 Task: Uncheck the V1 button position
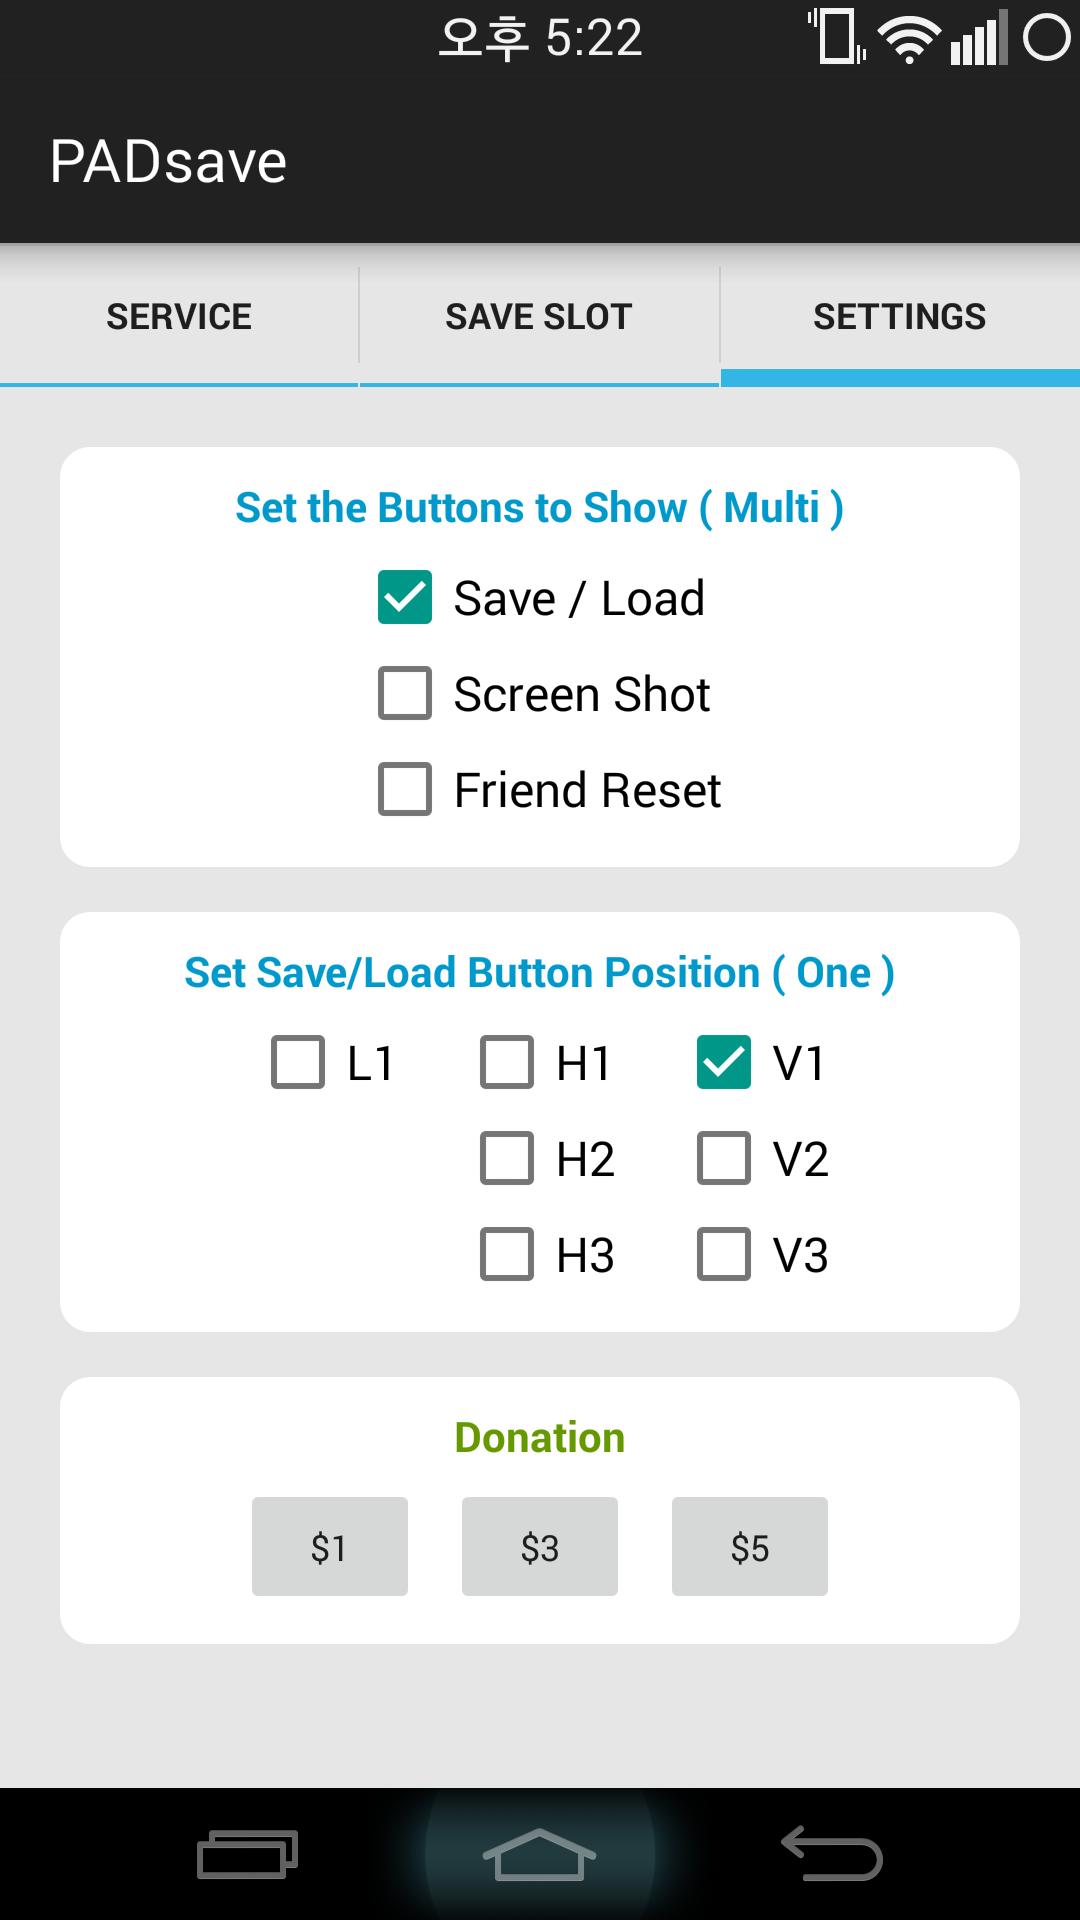click(724, 1063)
